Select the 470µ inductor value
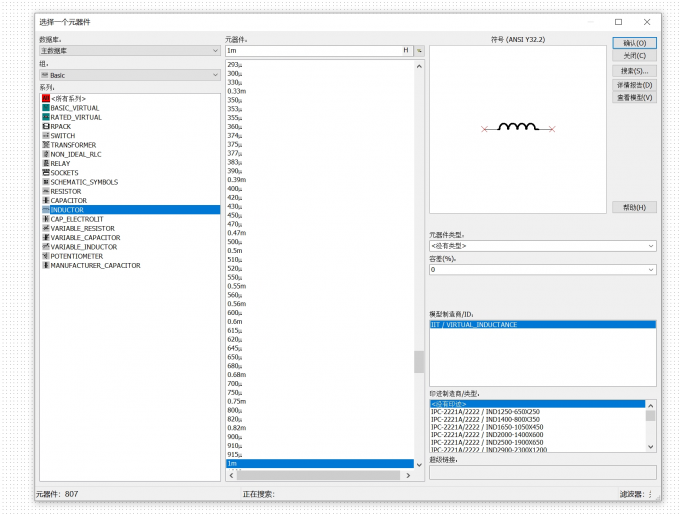Screen dimensions: 680x514 pos(235,224)
